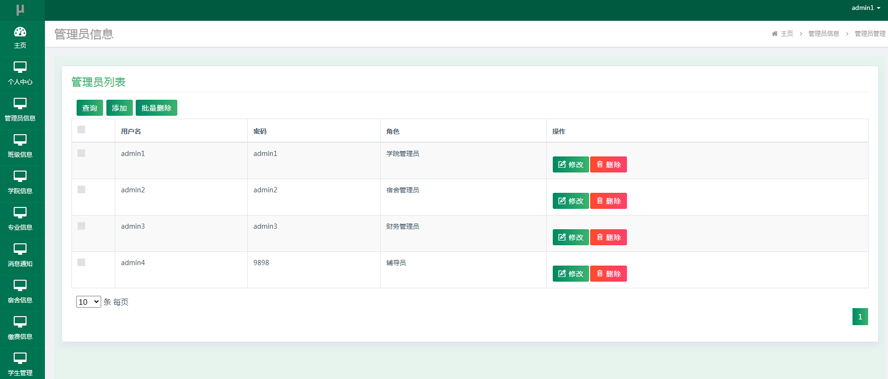
Task: Tick the checkbox for admin1 row
Action: (x=81, y=153)
